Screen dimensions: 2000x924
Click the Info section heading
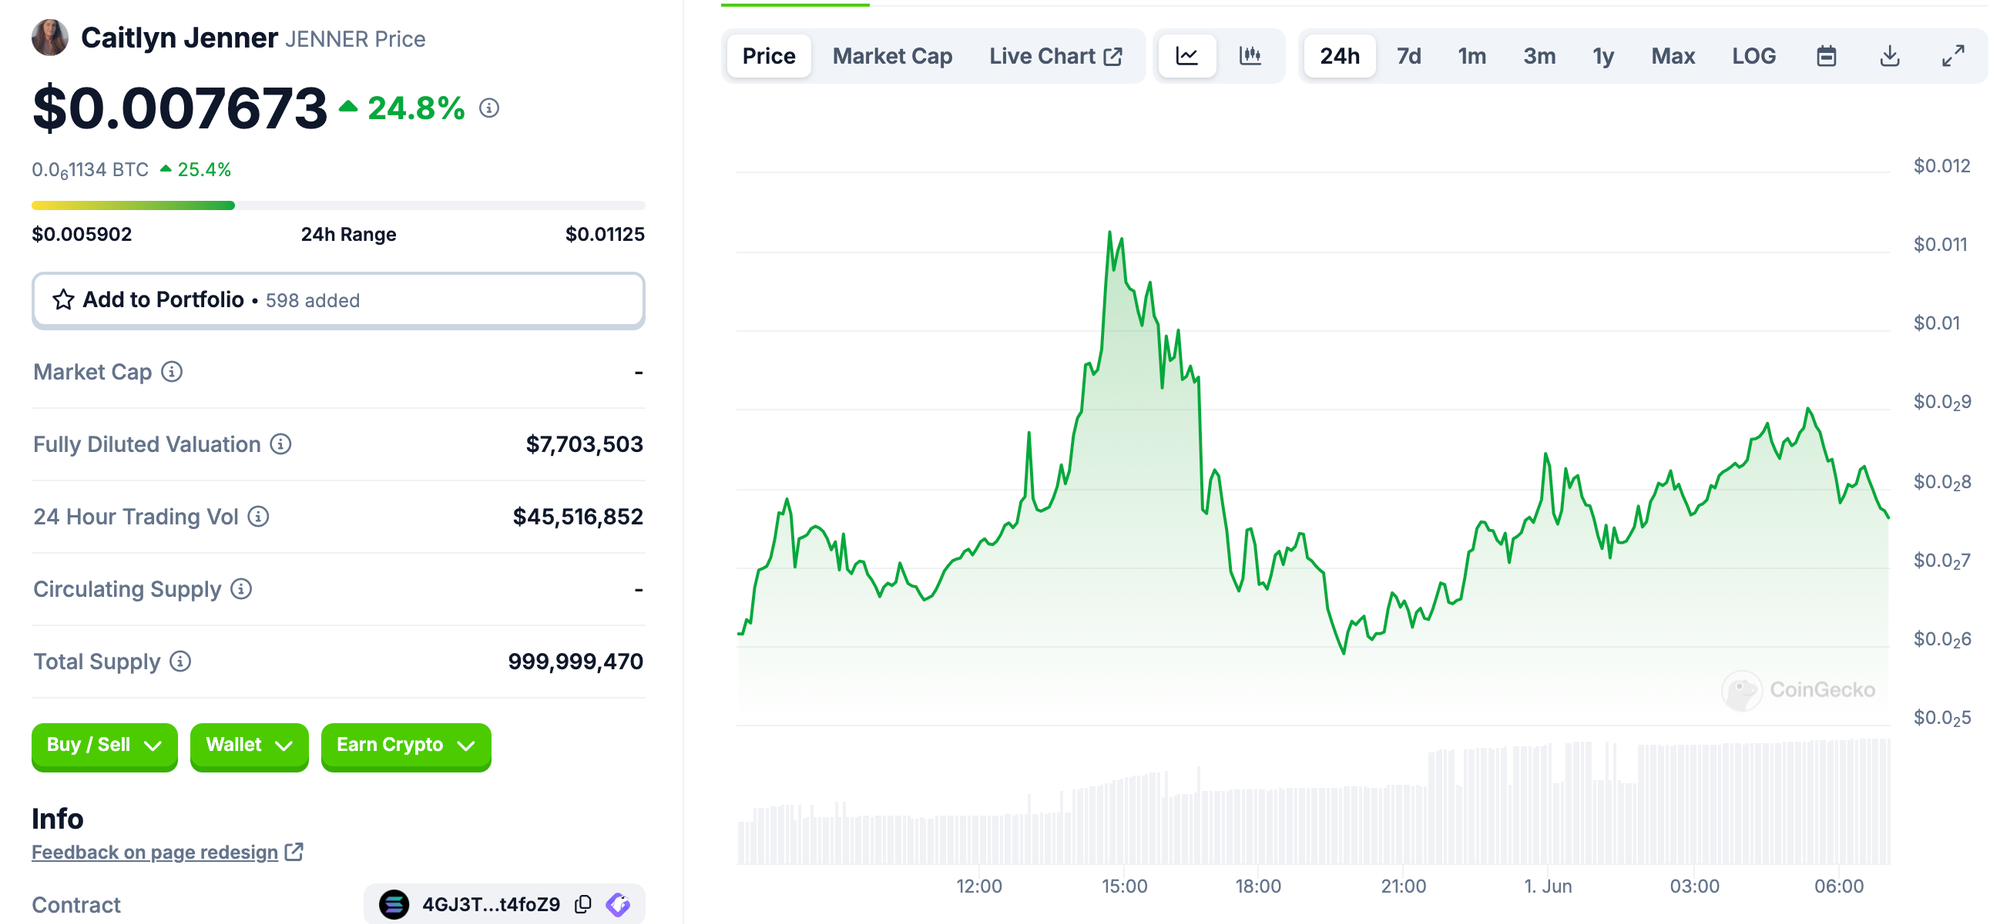pyautogui.click(x=58, y=819)
